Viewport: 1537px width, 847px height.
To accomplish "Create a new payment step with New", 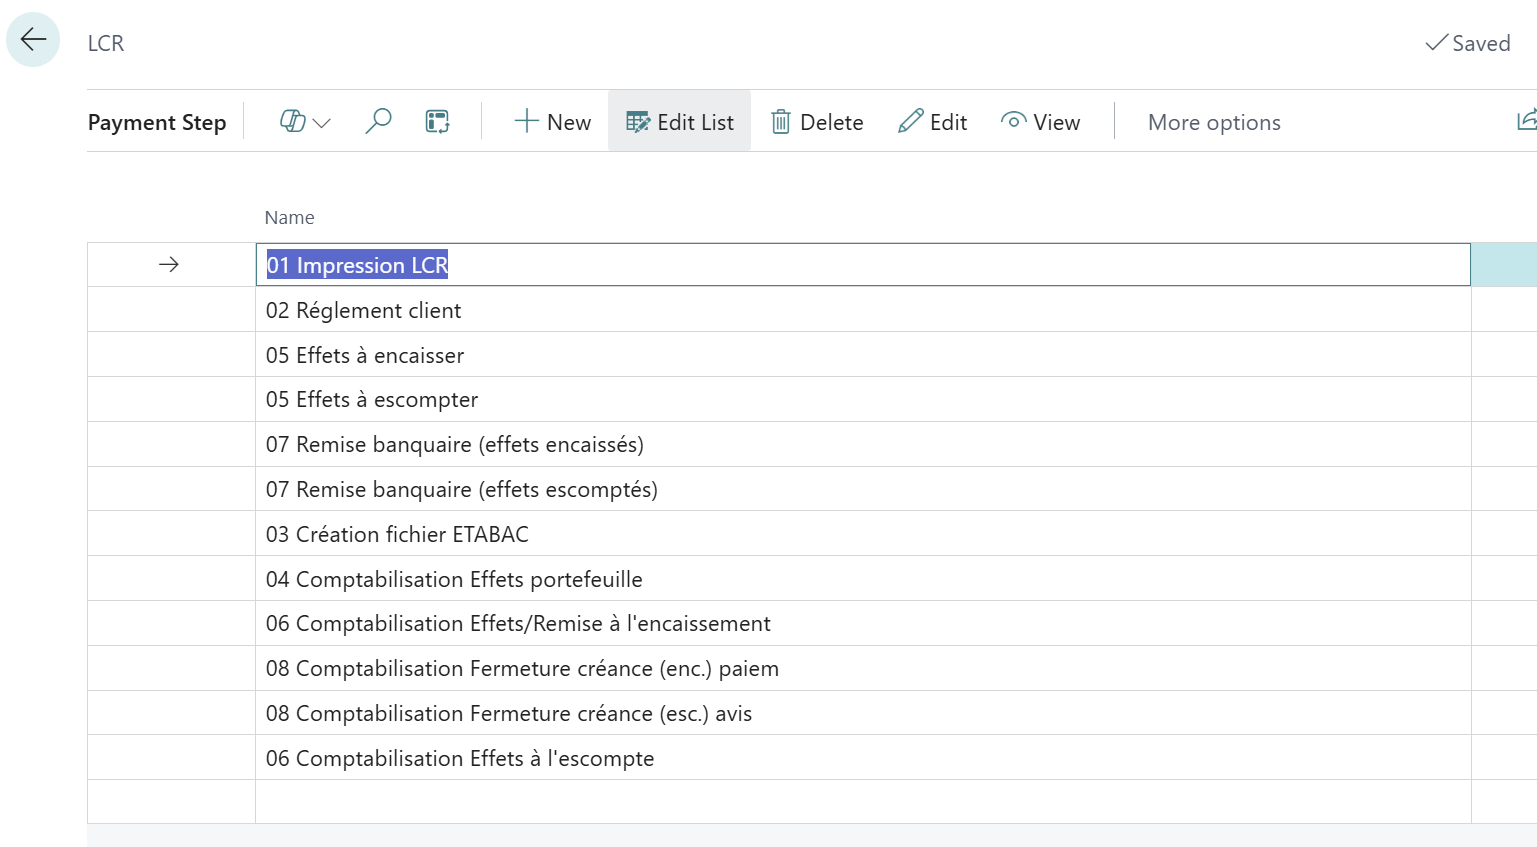I will coord(552,122).
